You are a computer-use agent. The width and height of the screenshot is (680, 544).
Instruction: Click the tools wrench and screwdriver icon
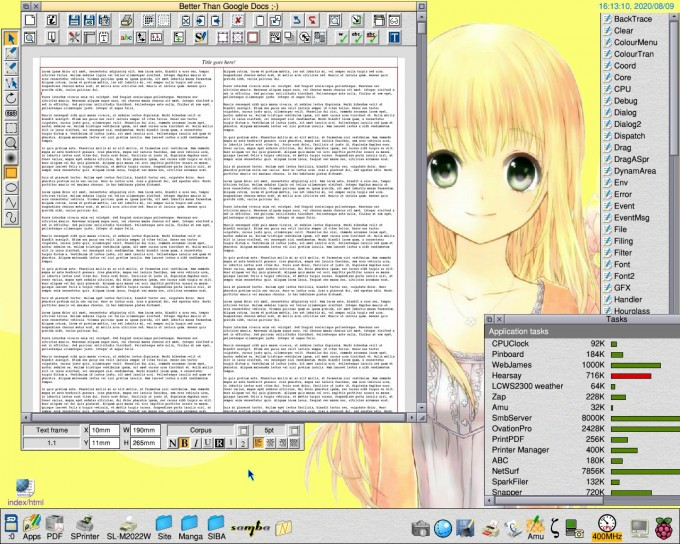74,37
